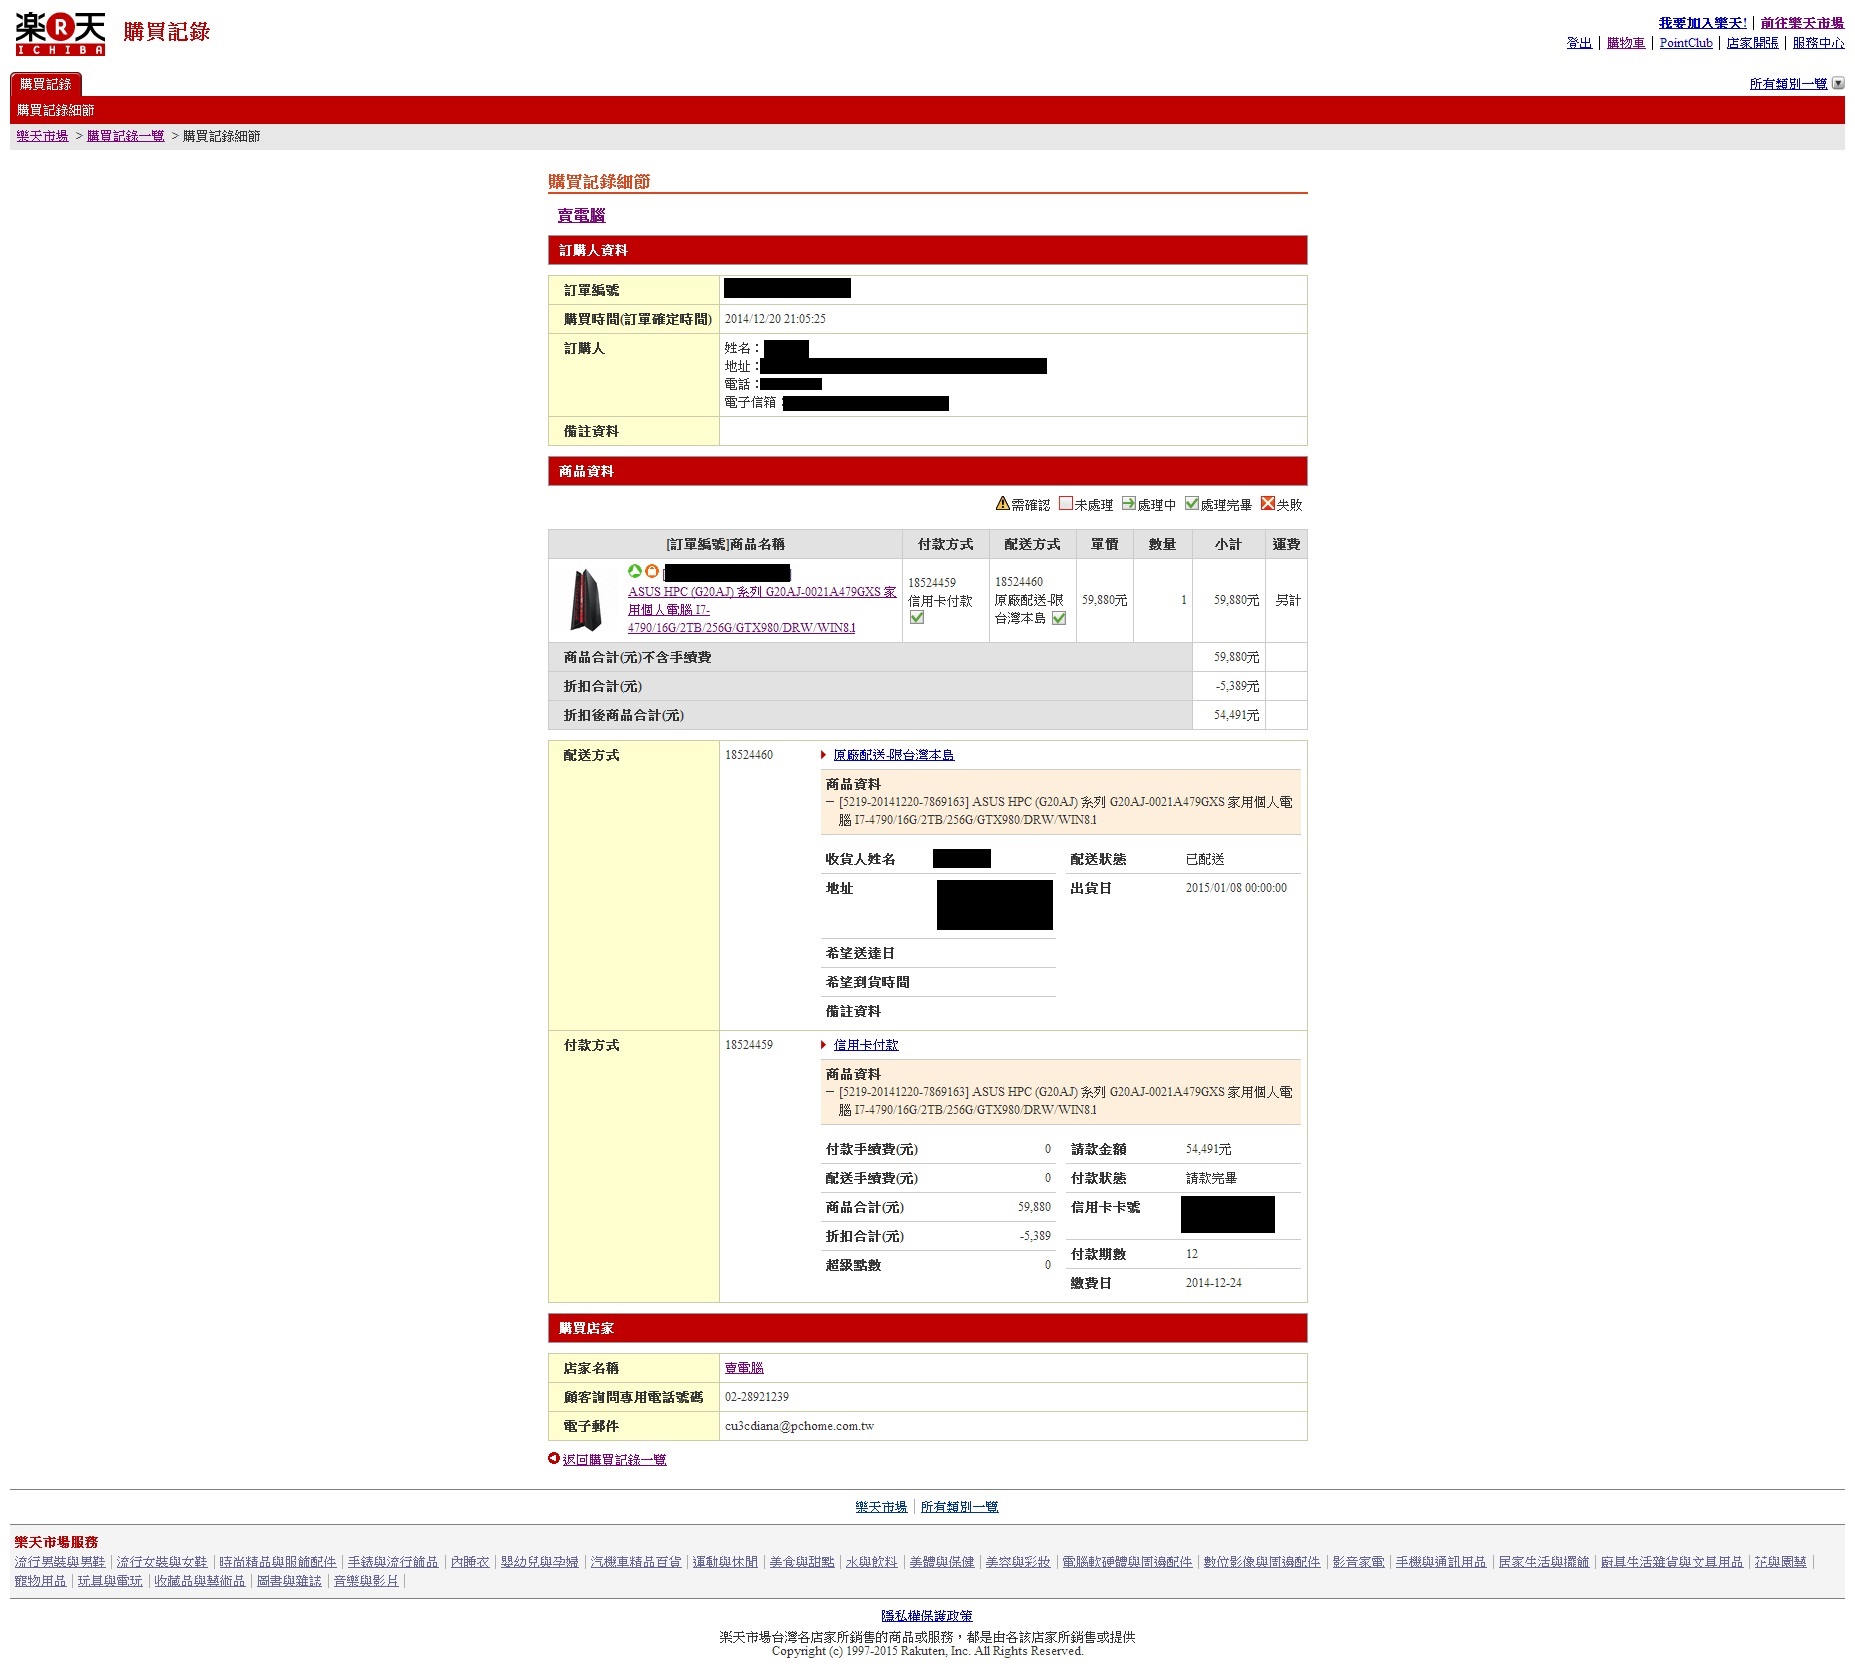Select the 購買記錄 tab
The image size is (1855, 1668).
46,84
